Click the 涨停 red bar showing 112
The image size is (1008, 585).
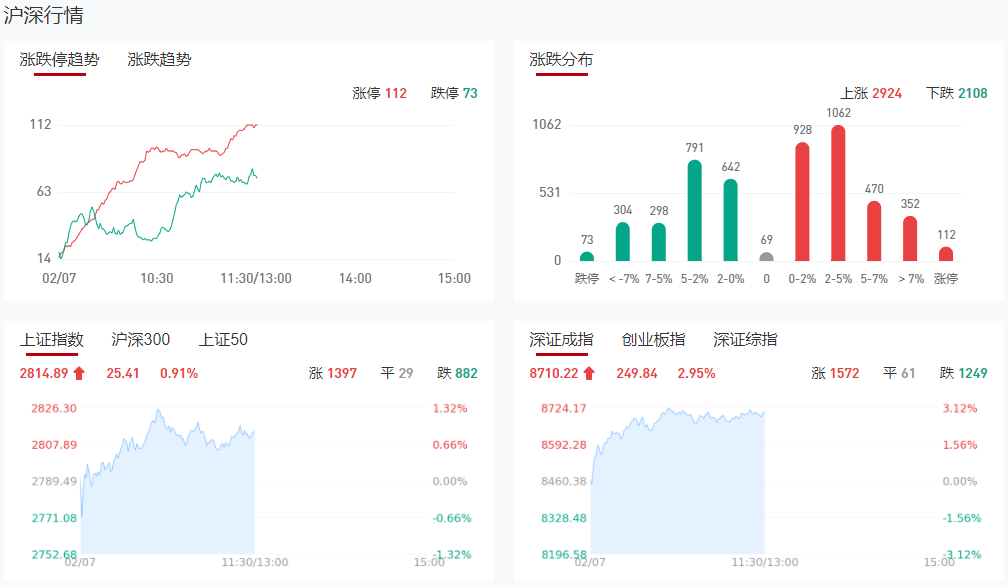pos(946,254)
